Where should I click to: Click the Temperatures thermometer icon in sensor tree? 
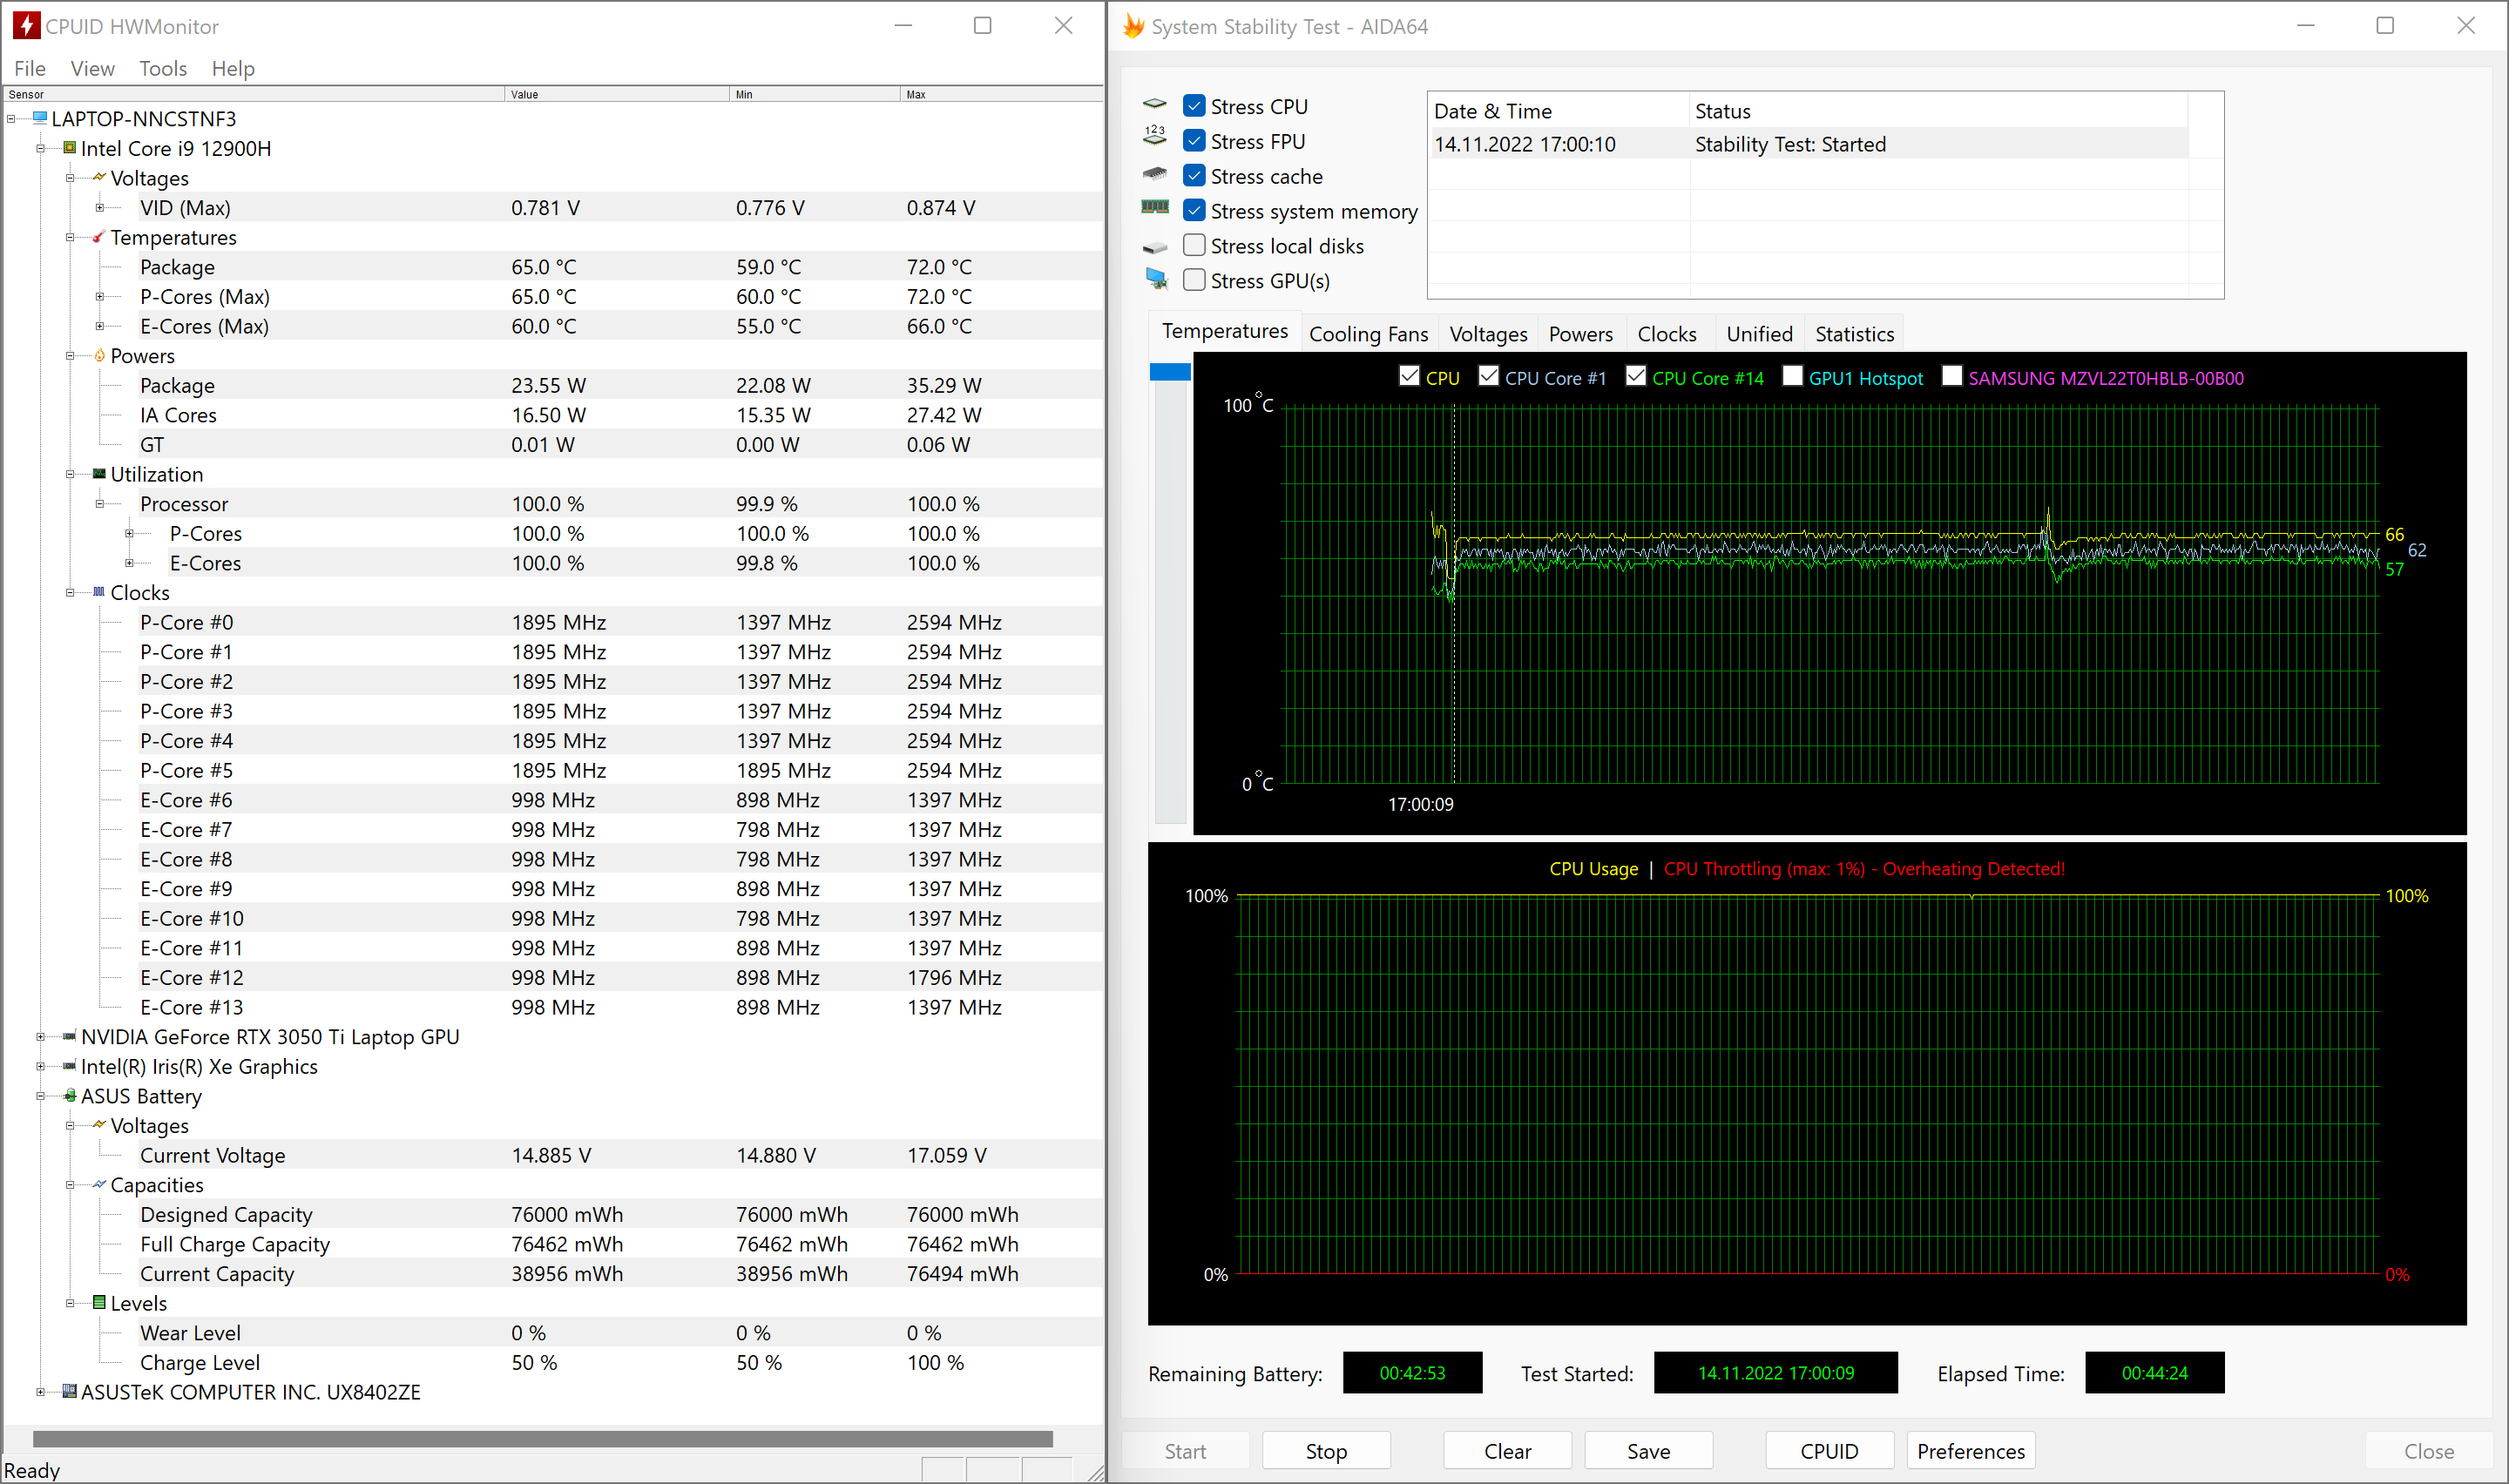click(x=98, y=238)
